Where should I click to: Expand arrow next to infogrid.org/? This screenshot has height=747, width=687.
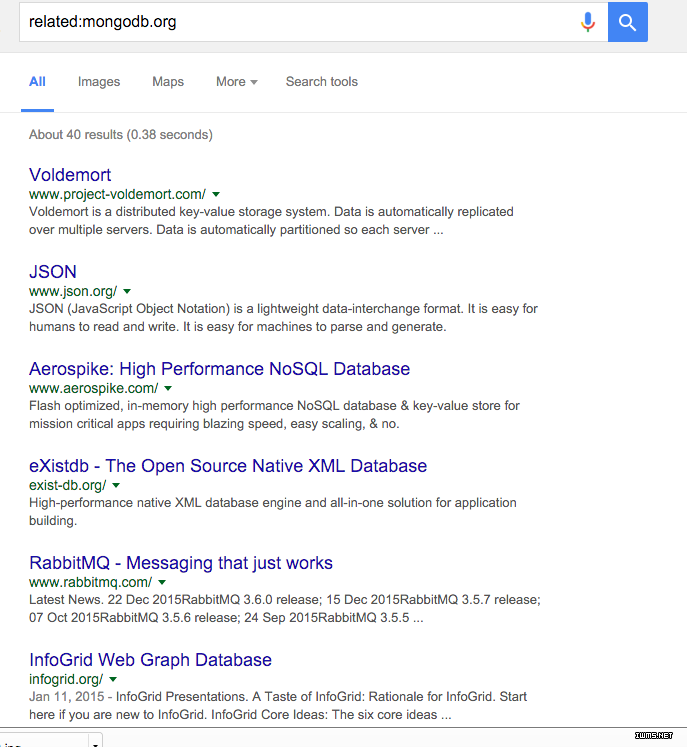[x=113, y=679]
